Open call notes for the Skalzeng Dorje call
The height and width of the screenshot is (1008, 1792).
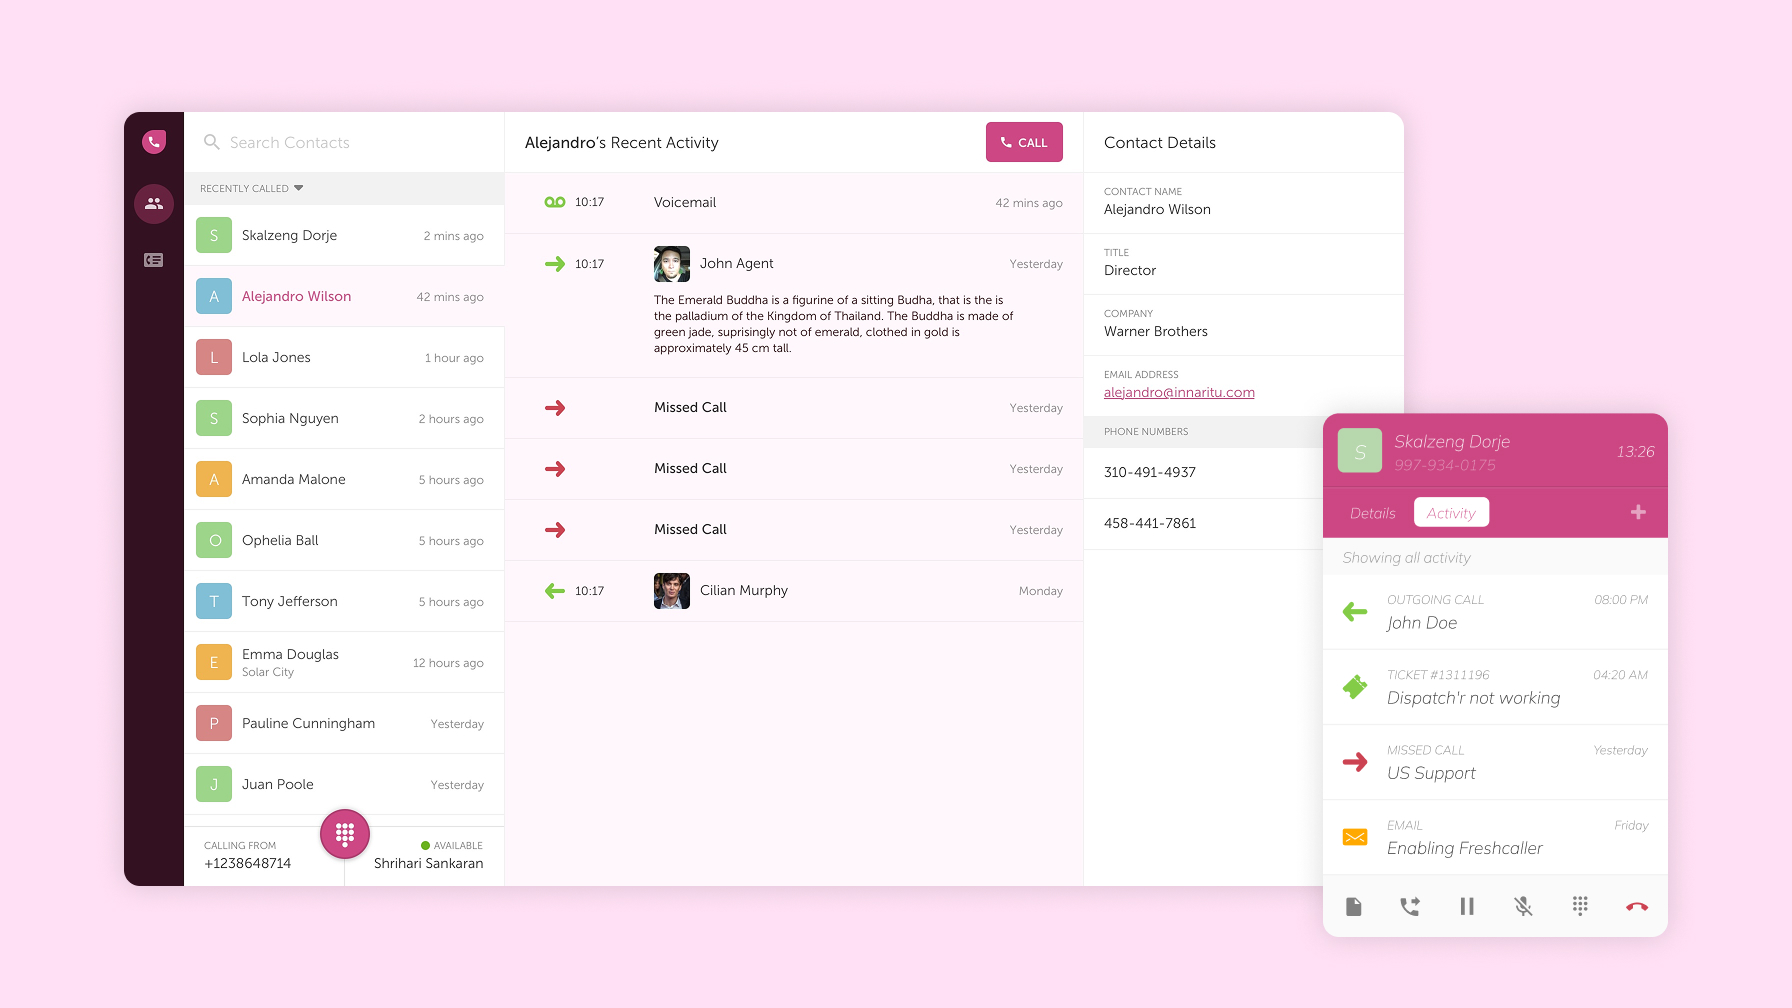click(1354, 906)
